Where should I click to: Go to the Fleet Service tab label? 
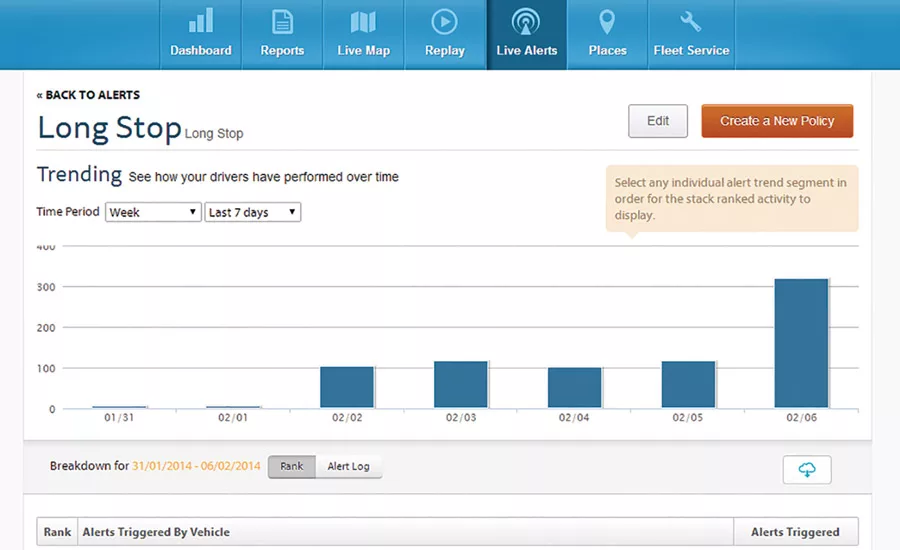click(691, 51)
